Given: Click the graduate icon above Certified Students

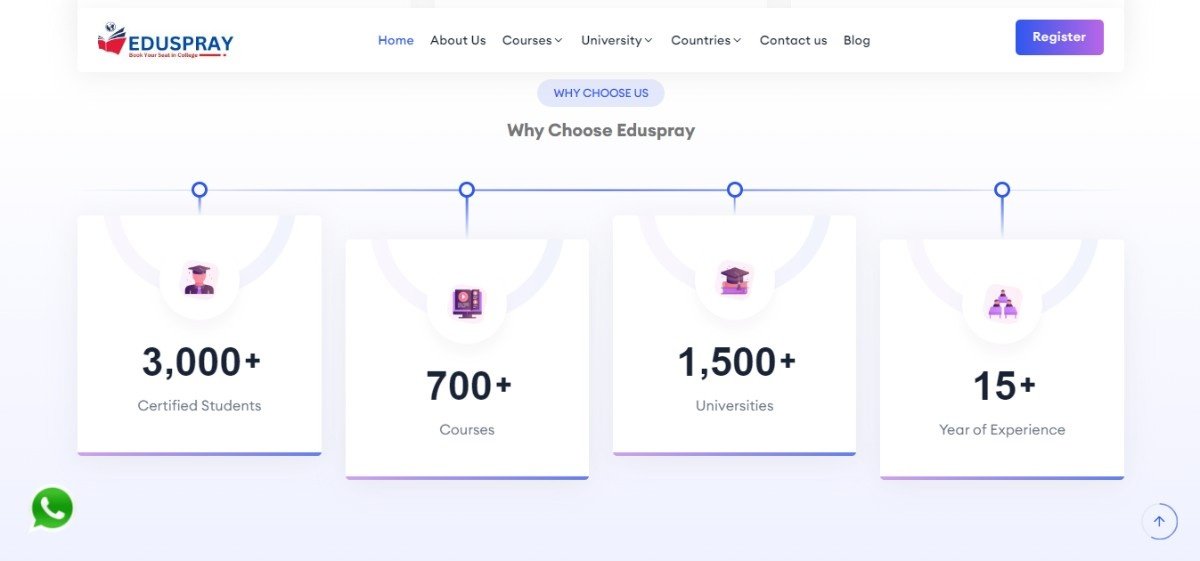Looking at the screenshot, I should click(199, 279).
